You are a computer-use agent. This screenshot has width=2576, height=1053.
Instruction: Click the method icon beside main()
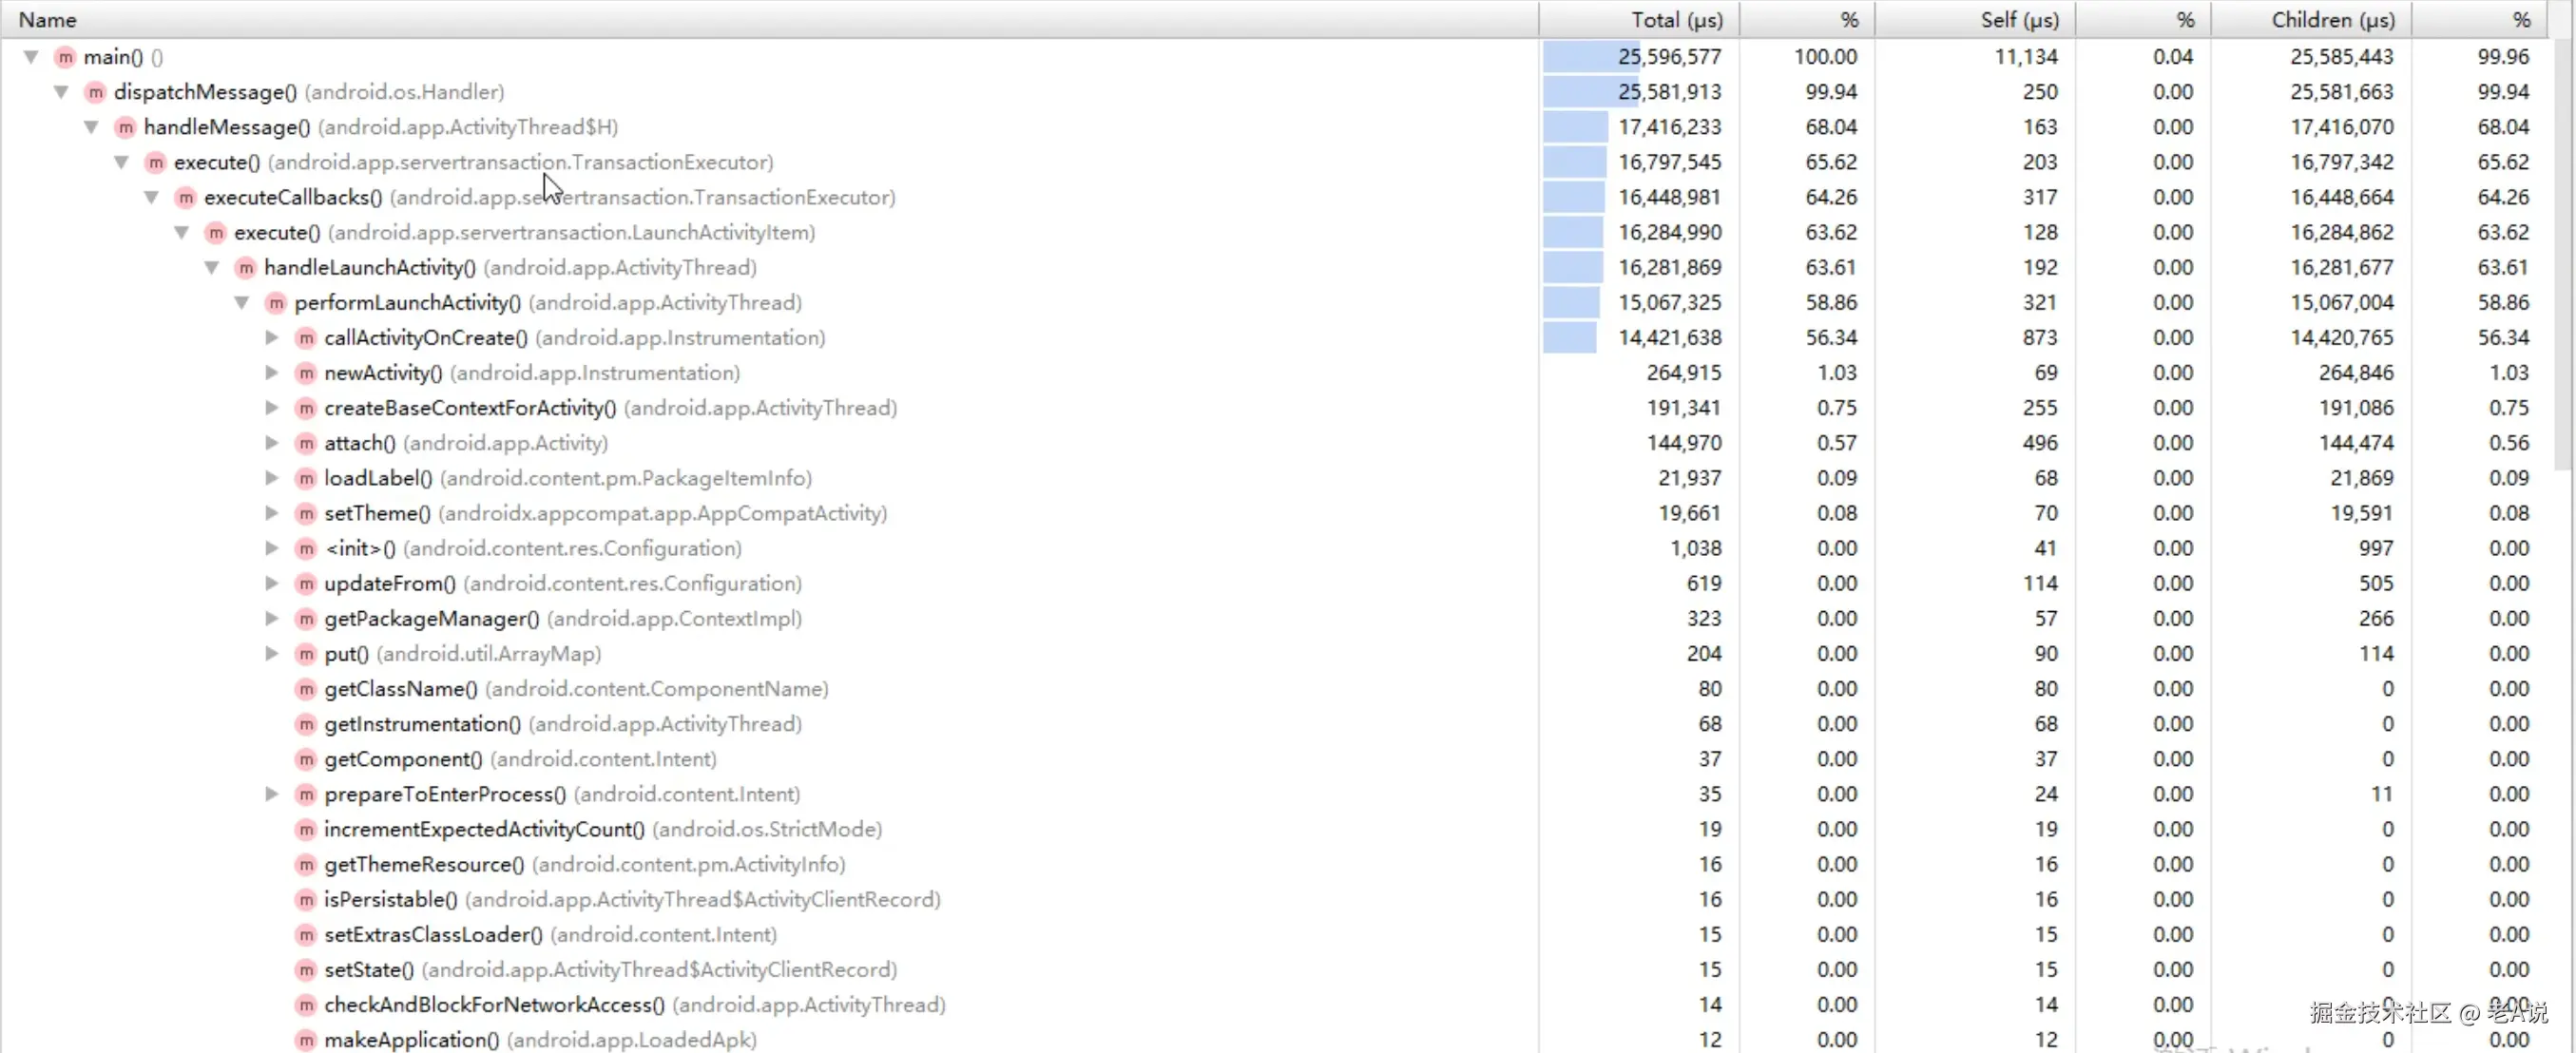point(65,57)
